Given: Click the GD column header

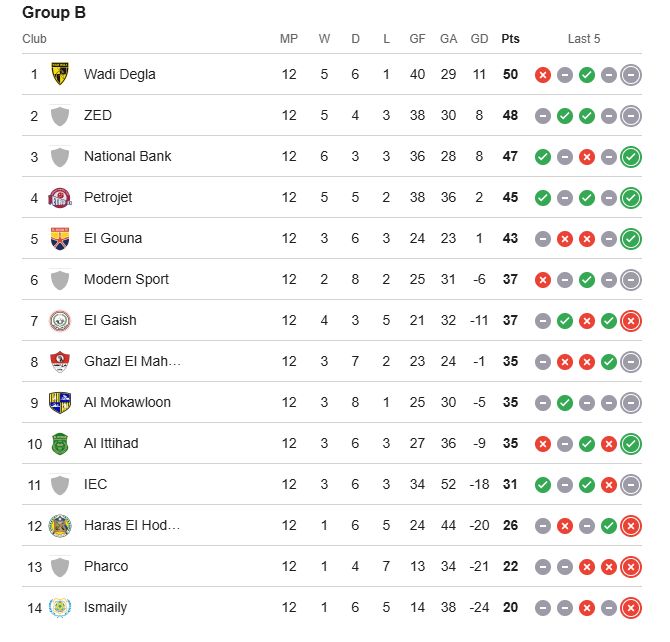Looking at the screenshot, I should [479, 39].
